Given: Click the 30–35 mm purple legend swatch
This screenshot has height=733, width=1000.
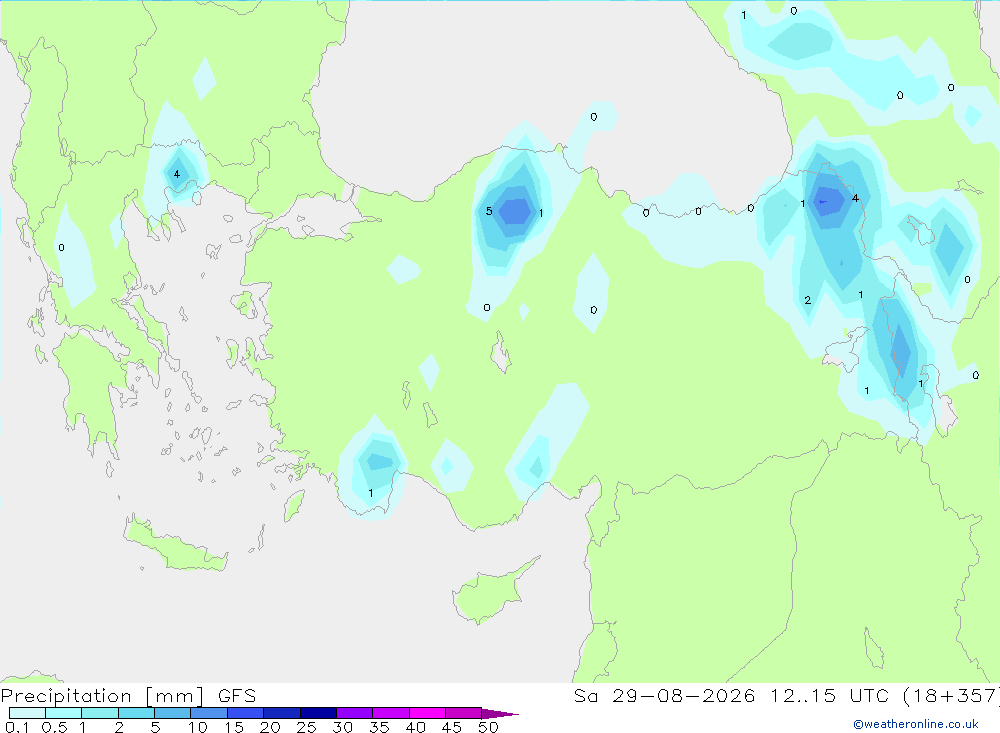Looking at the screenshot, I should (x=354, y=713).
